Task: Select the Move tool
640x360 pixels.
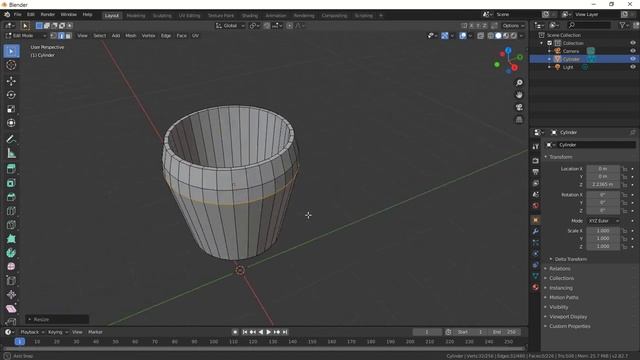Action: pyautogui.click(x=11, y=81)
